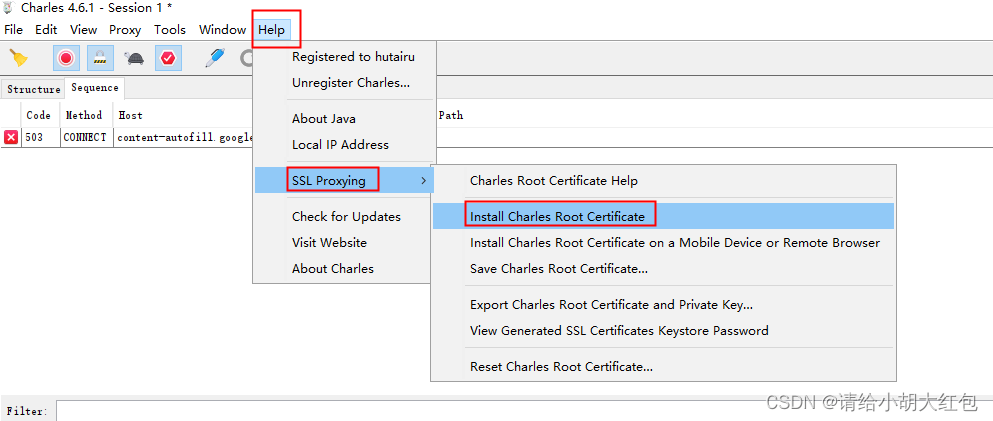Expand the SSL Proxying submenu
The height and width of the screenshot is (421, 993).
(345, 180)
